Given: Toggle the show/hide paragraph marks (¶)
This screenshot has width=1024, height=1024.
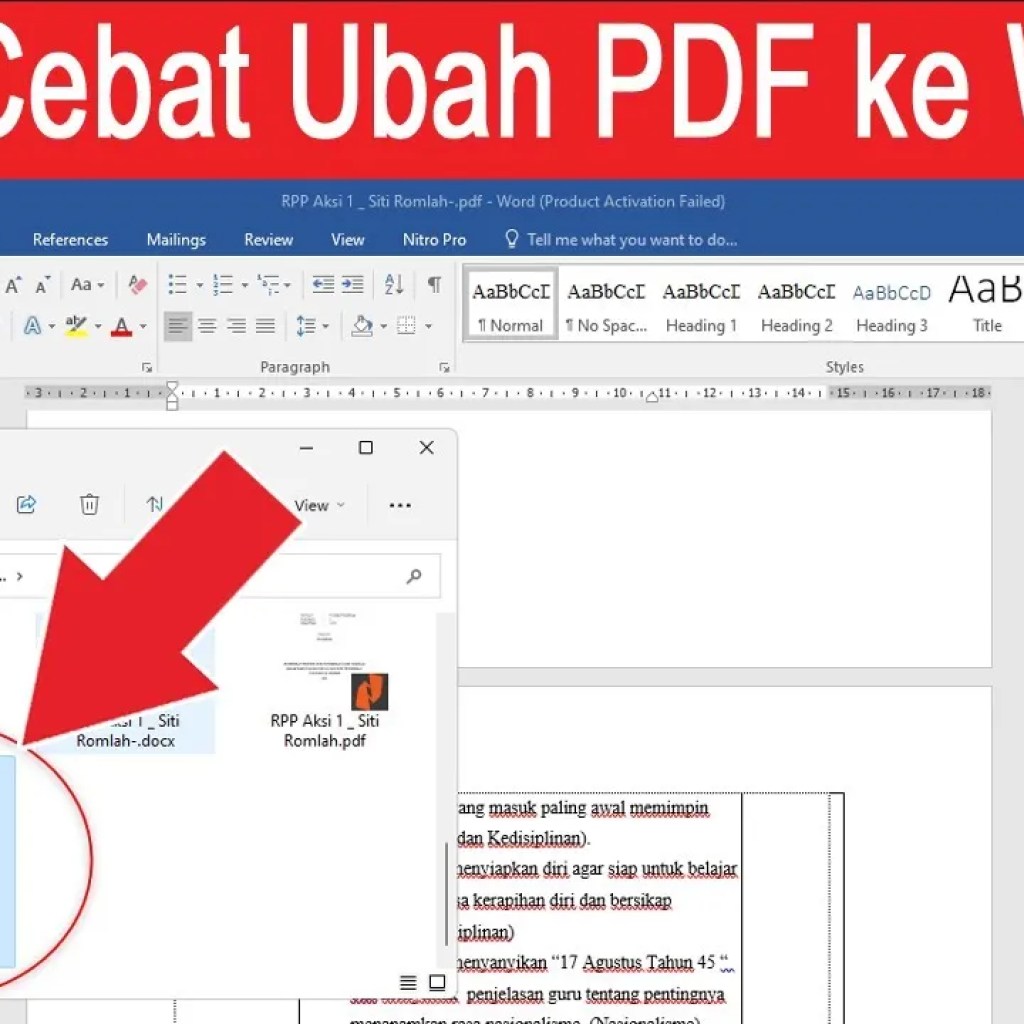Looking at the screenshot, I should pyautogui.click(x=434, y=285).
